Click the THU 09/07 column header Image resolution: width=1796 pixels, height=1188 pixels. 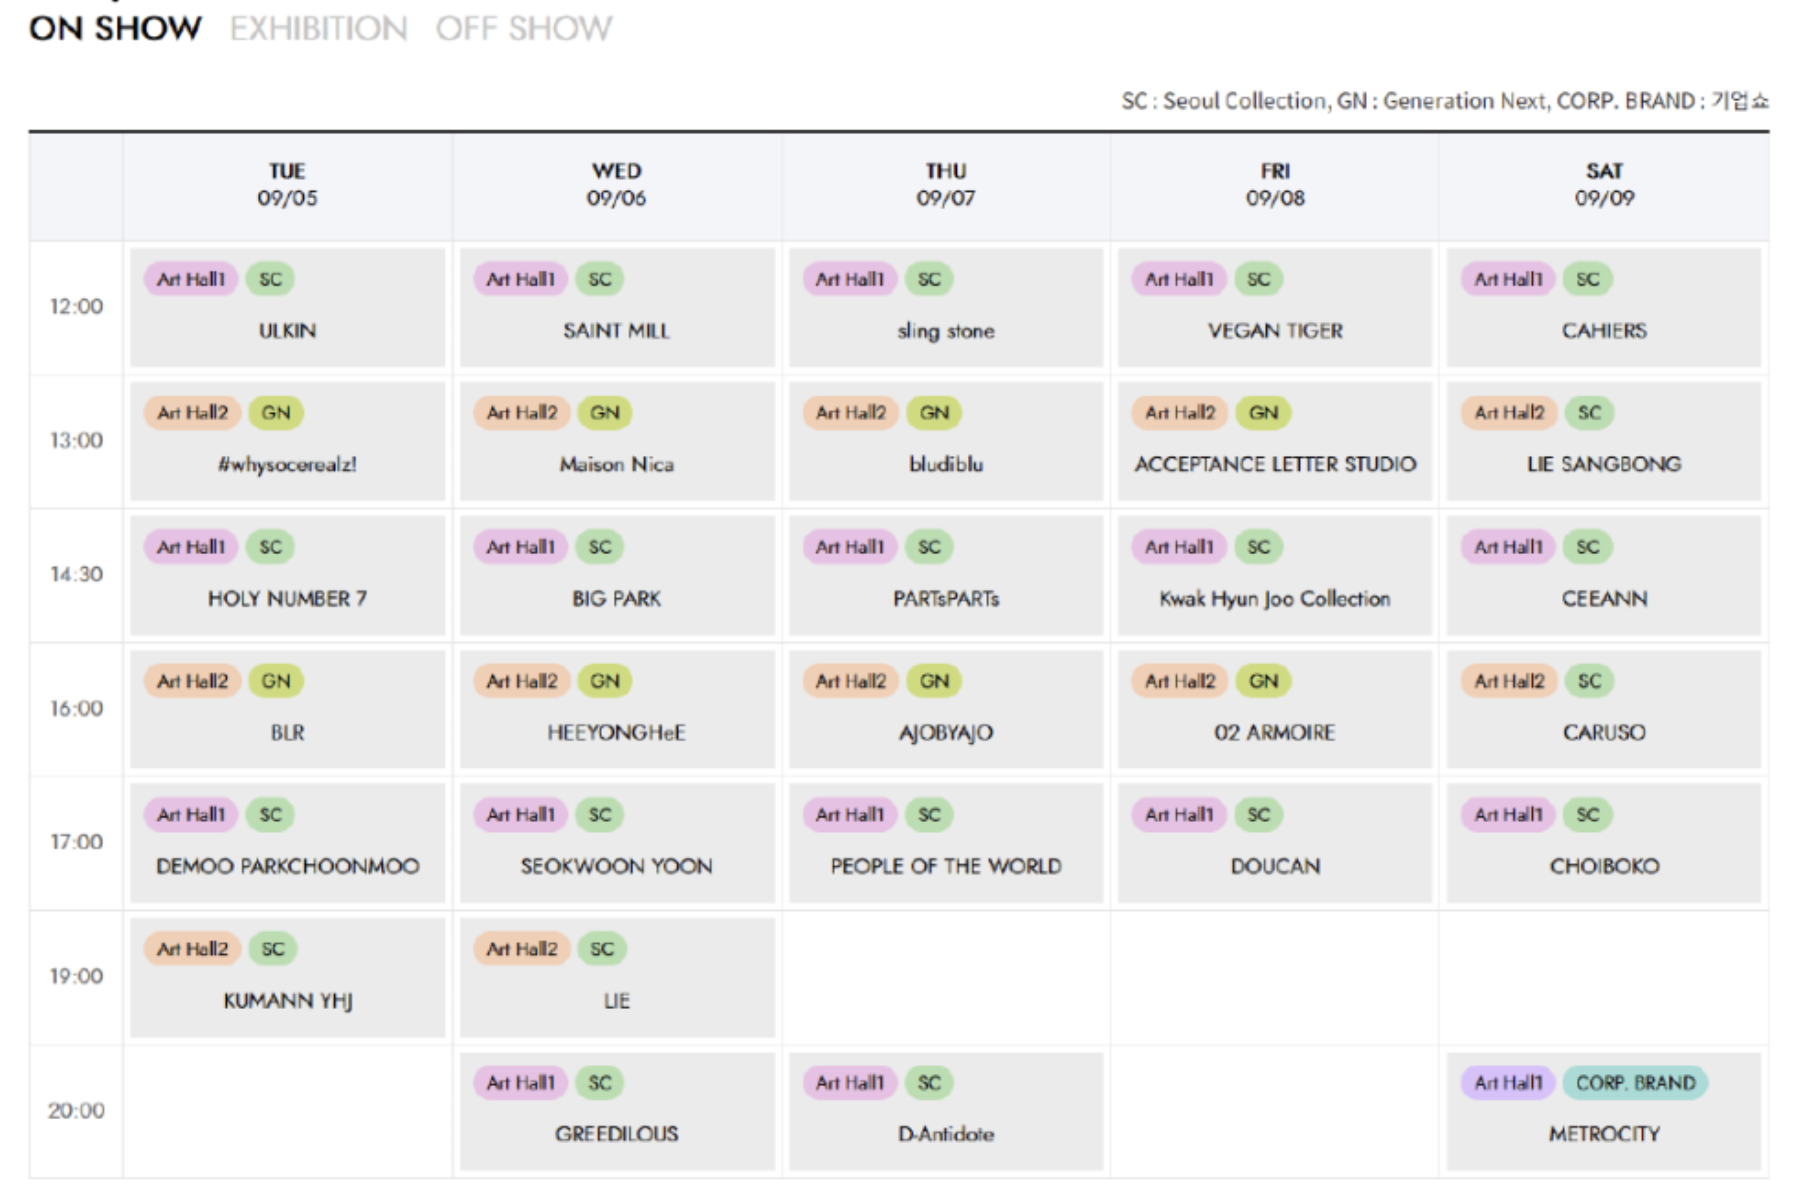[945, 185]
